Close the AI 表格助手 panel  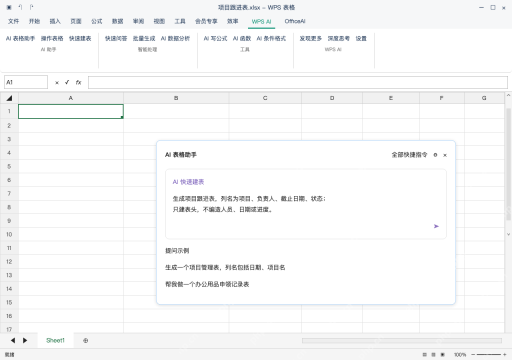[445, 155]
